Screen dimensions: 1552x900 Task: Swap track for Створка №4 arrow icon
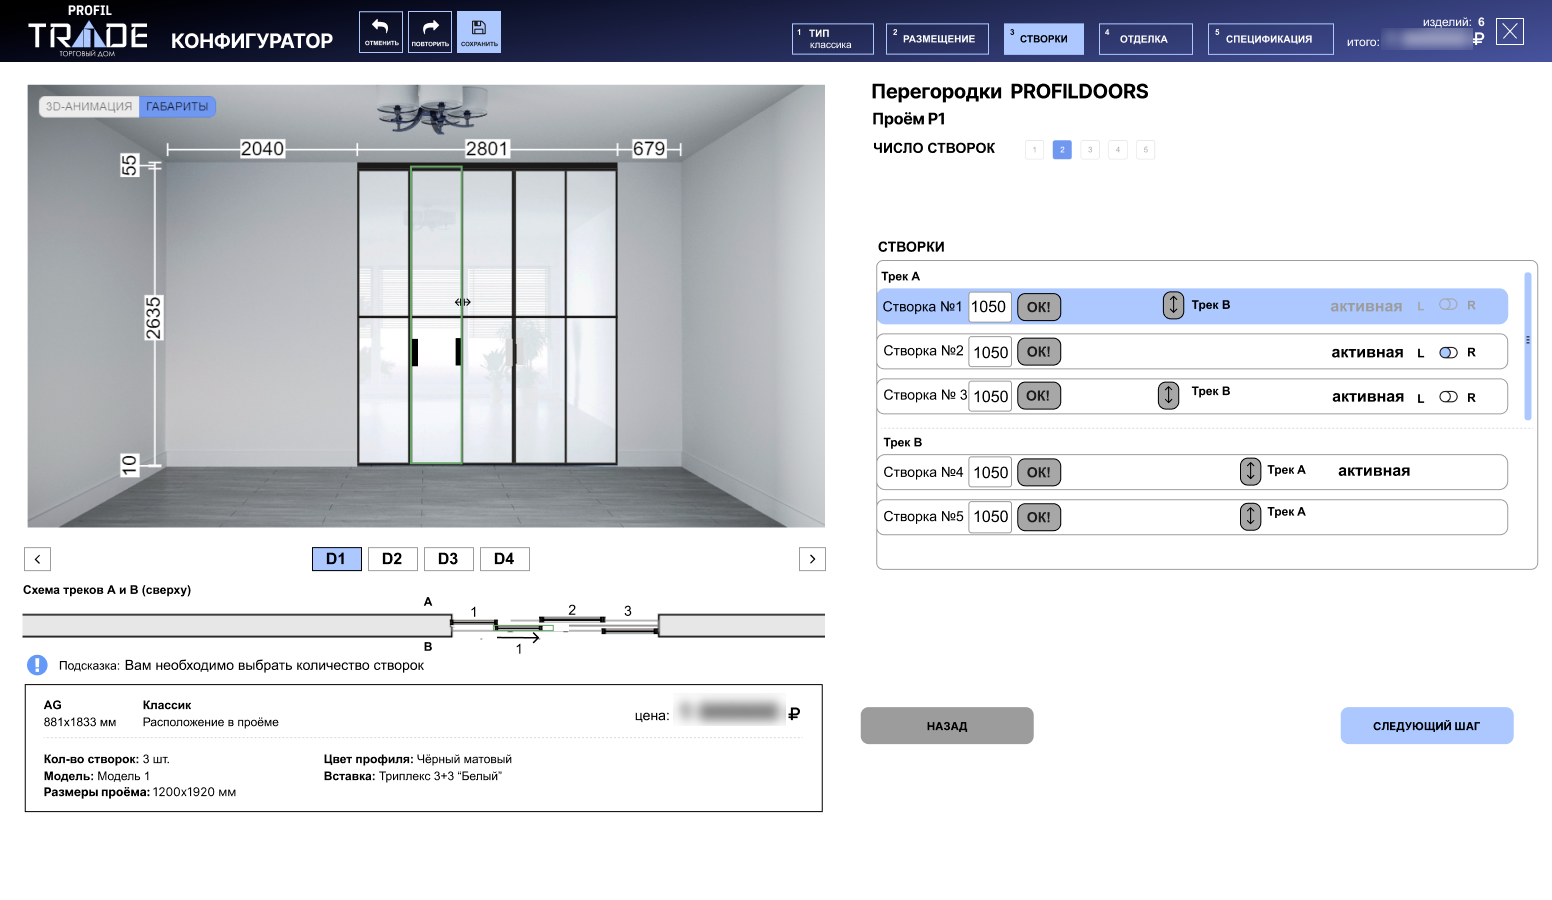click(1250, 471)
